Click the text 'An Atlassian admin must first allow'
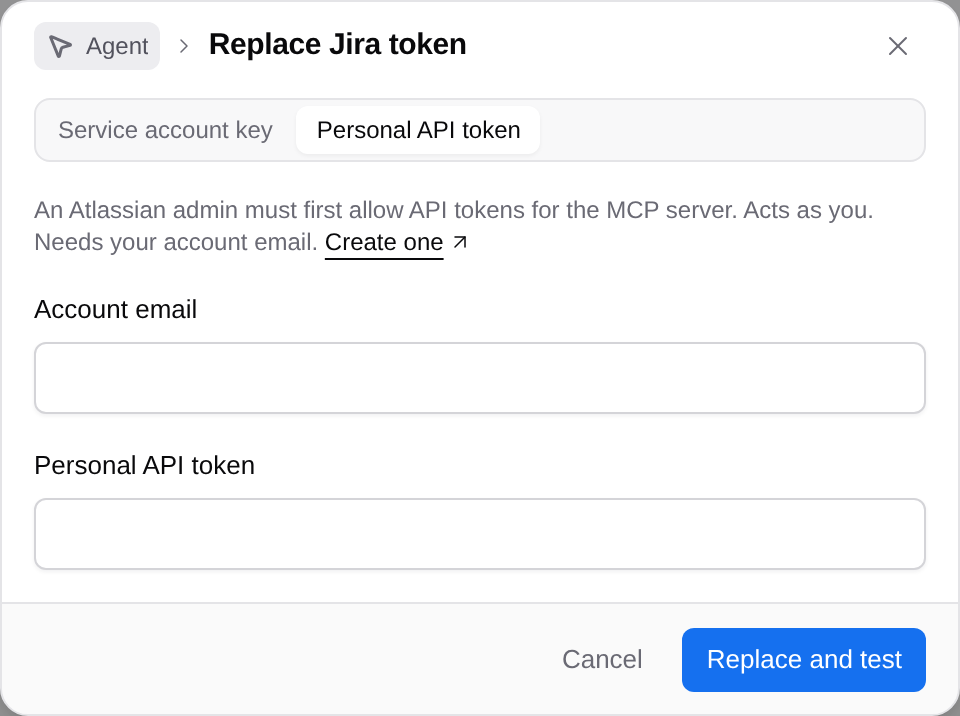This screenshot has width=960, height=716. pyautogui.click(x=219, y=210)
